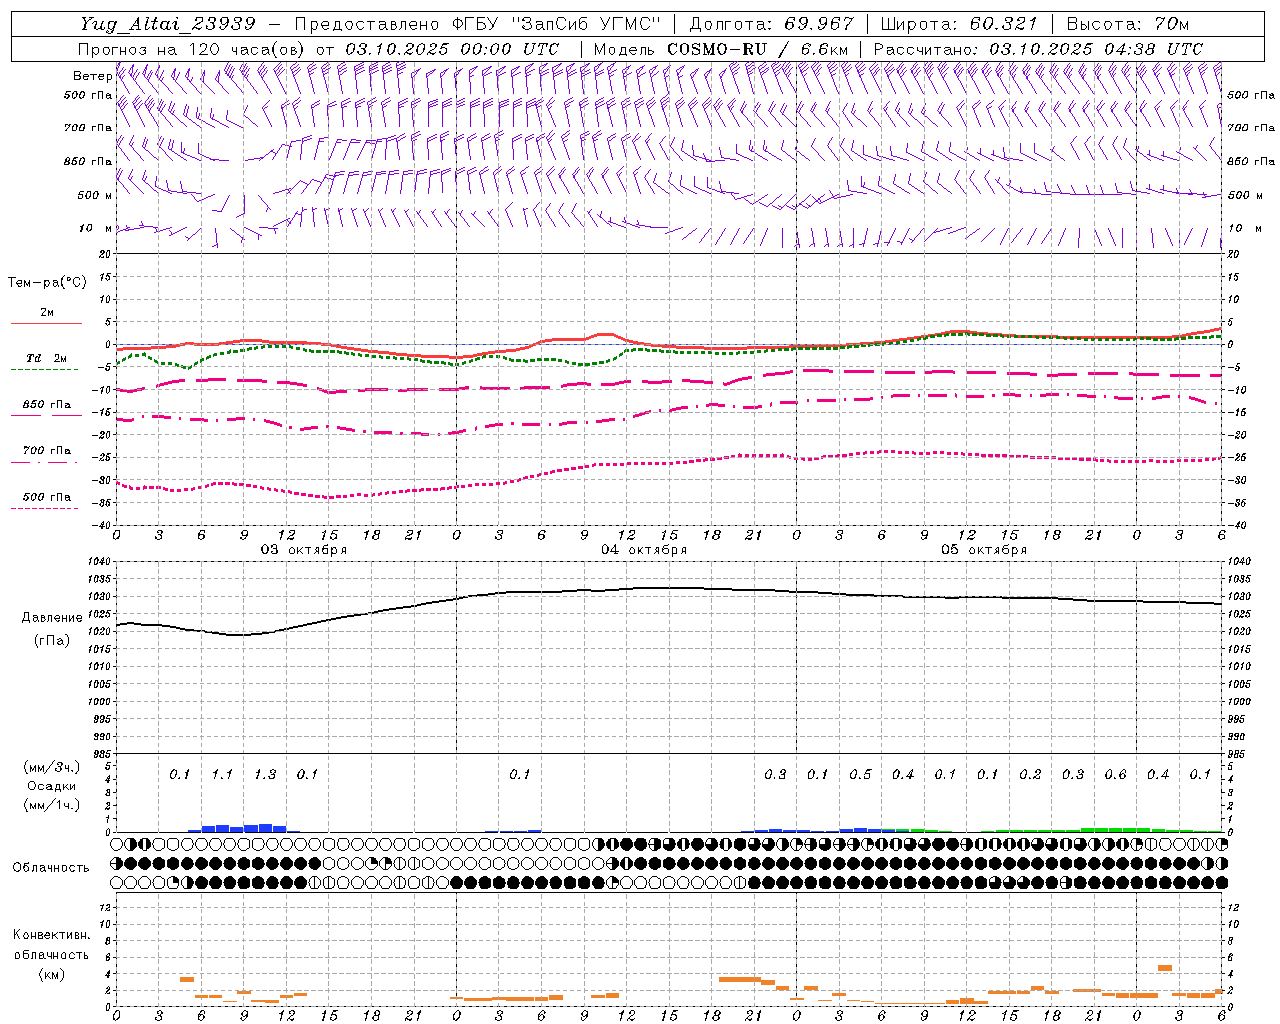Click the Давление pressure panel label
The width and height of the screenshot is (1280, 1024).
click(x=52, y=618)
